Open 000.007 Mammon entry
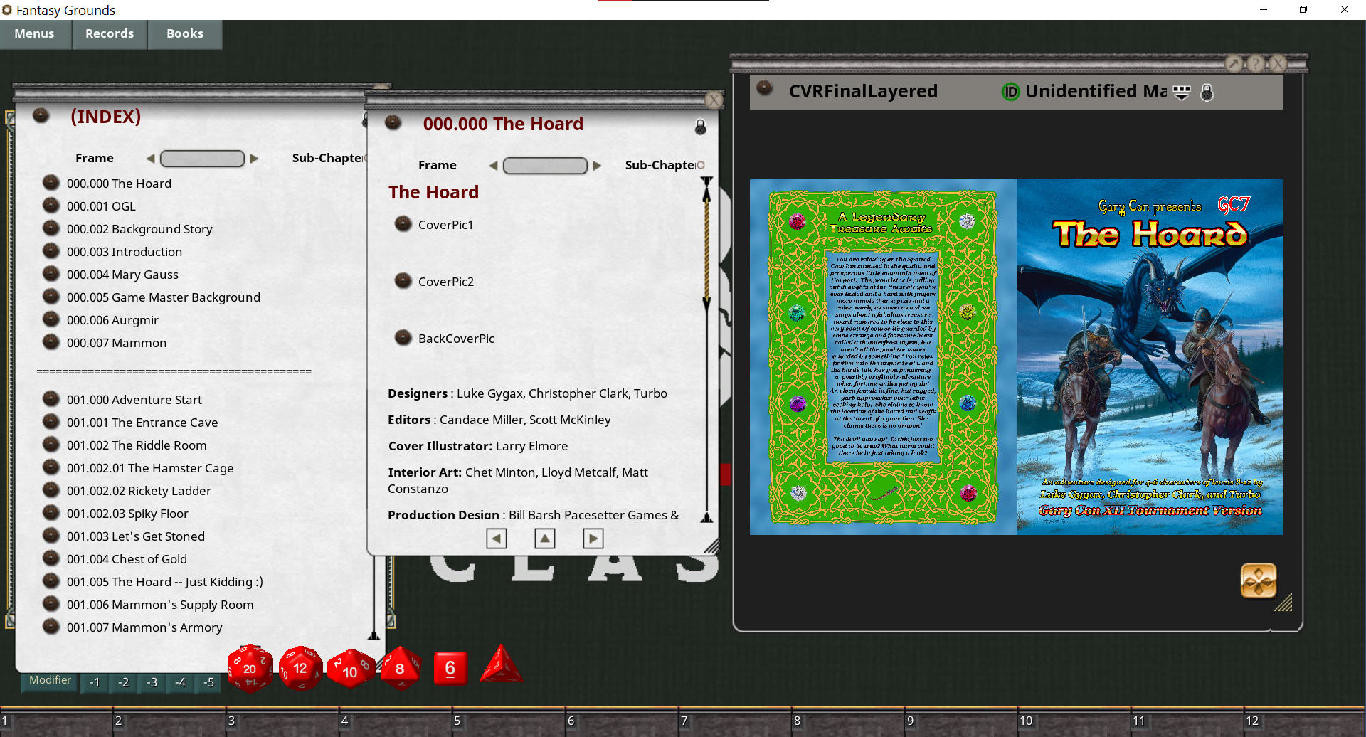 click(x=117, y=342)
